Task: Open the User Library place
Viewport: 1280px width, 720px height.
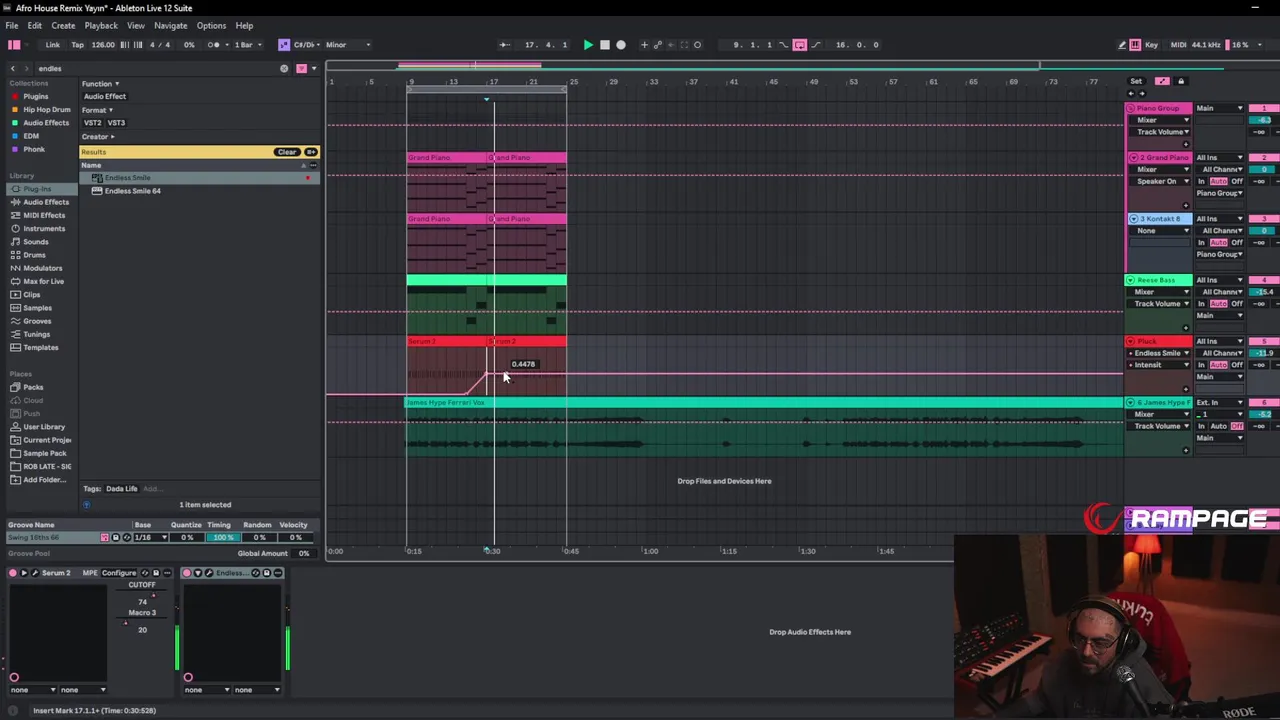Action: tap(44, 427)
